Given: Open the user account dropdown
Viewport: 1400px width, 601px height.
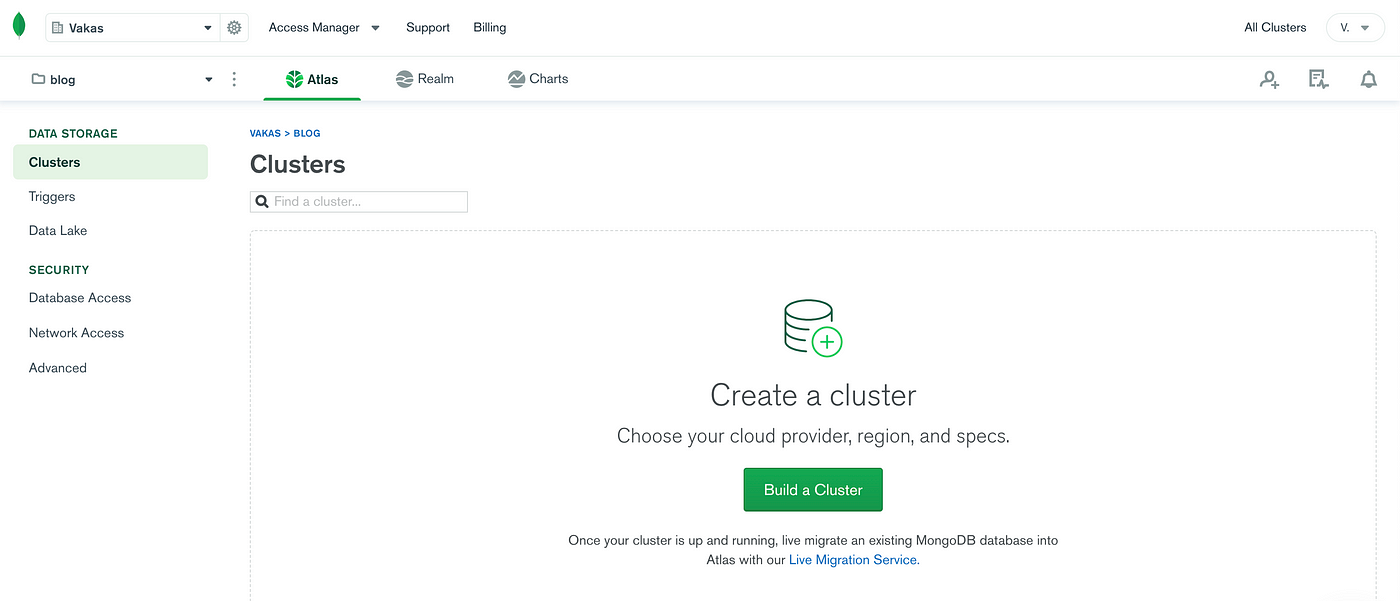Looking at the screenshot, I should pyautogui.click(x=1355, y=28).
